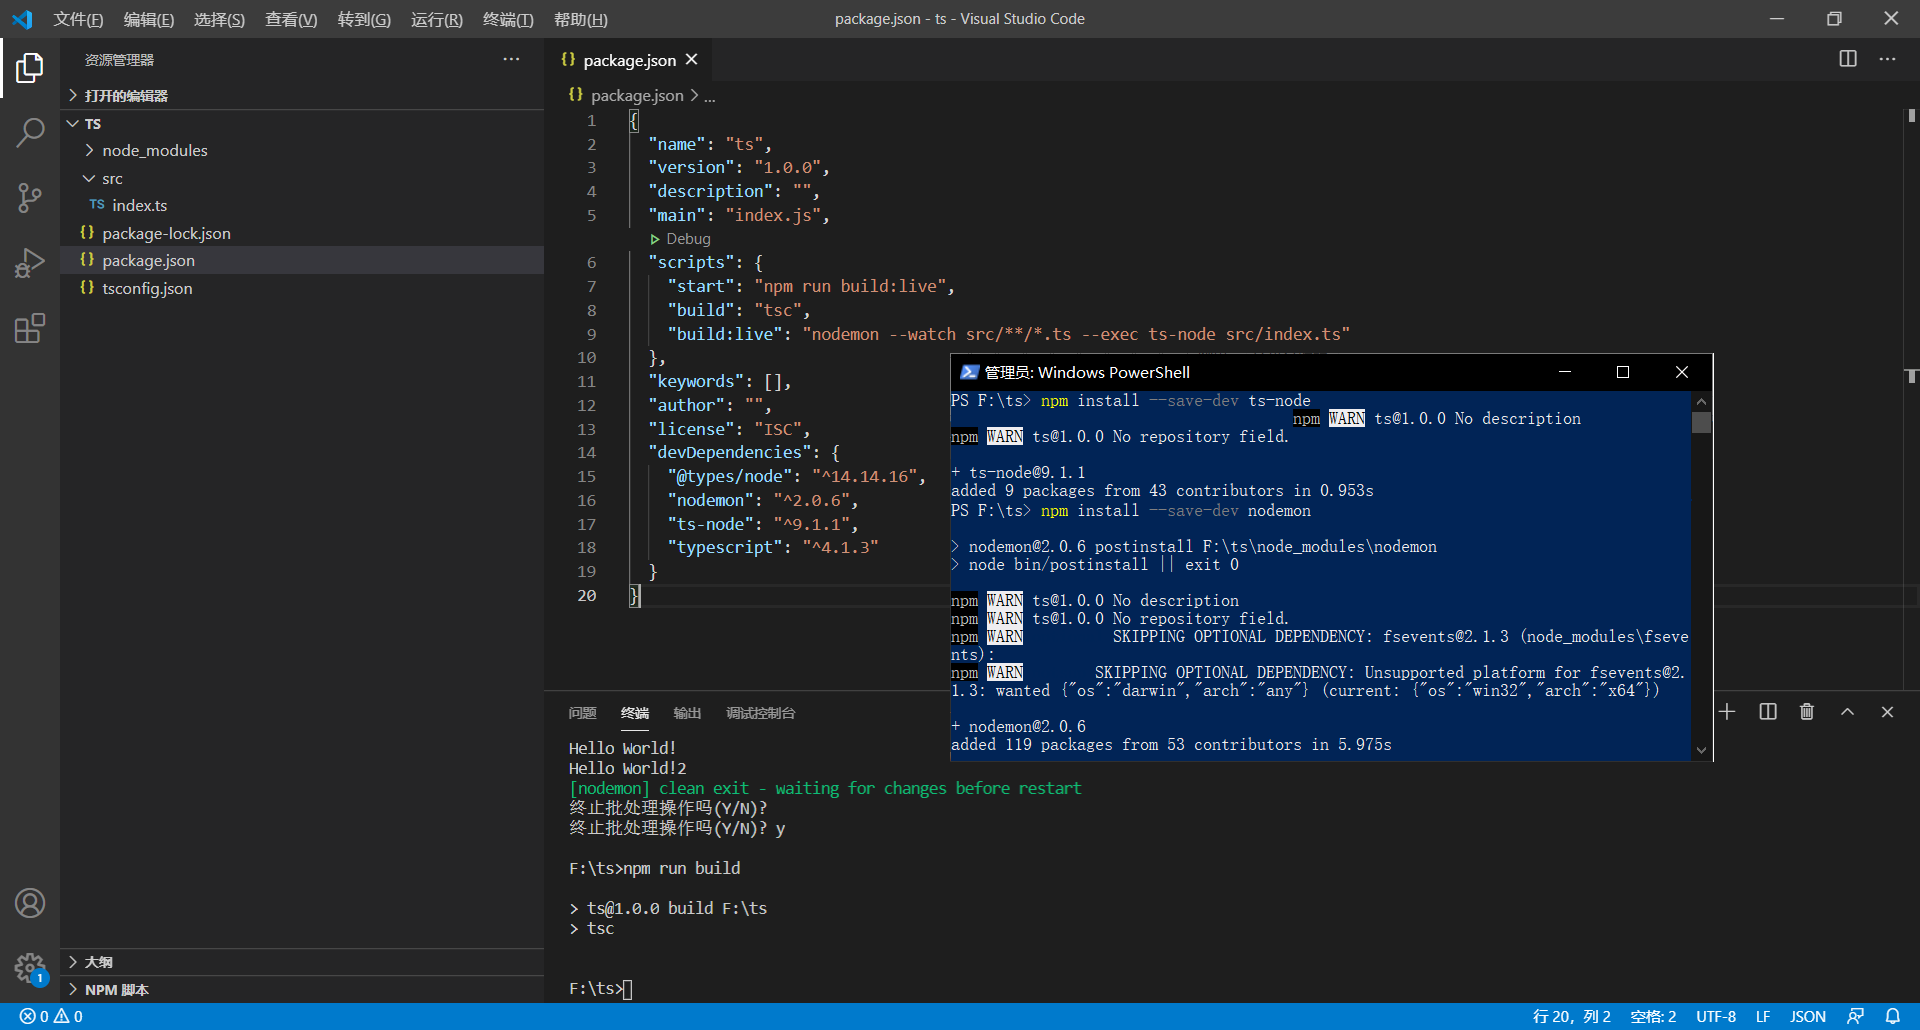Toggle end of line sequence LF

[1762, 1016]
